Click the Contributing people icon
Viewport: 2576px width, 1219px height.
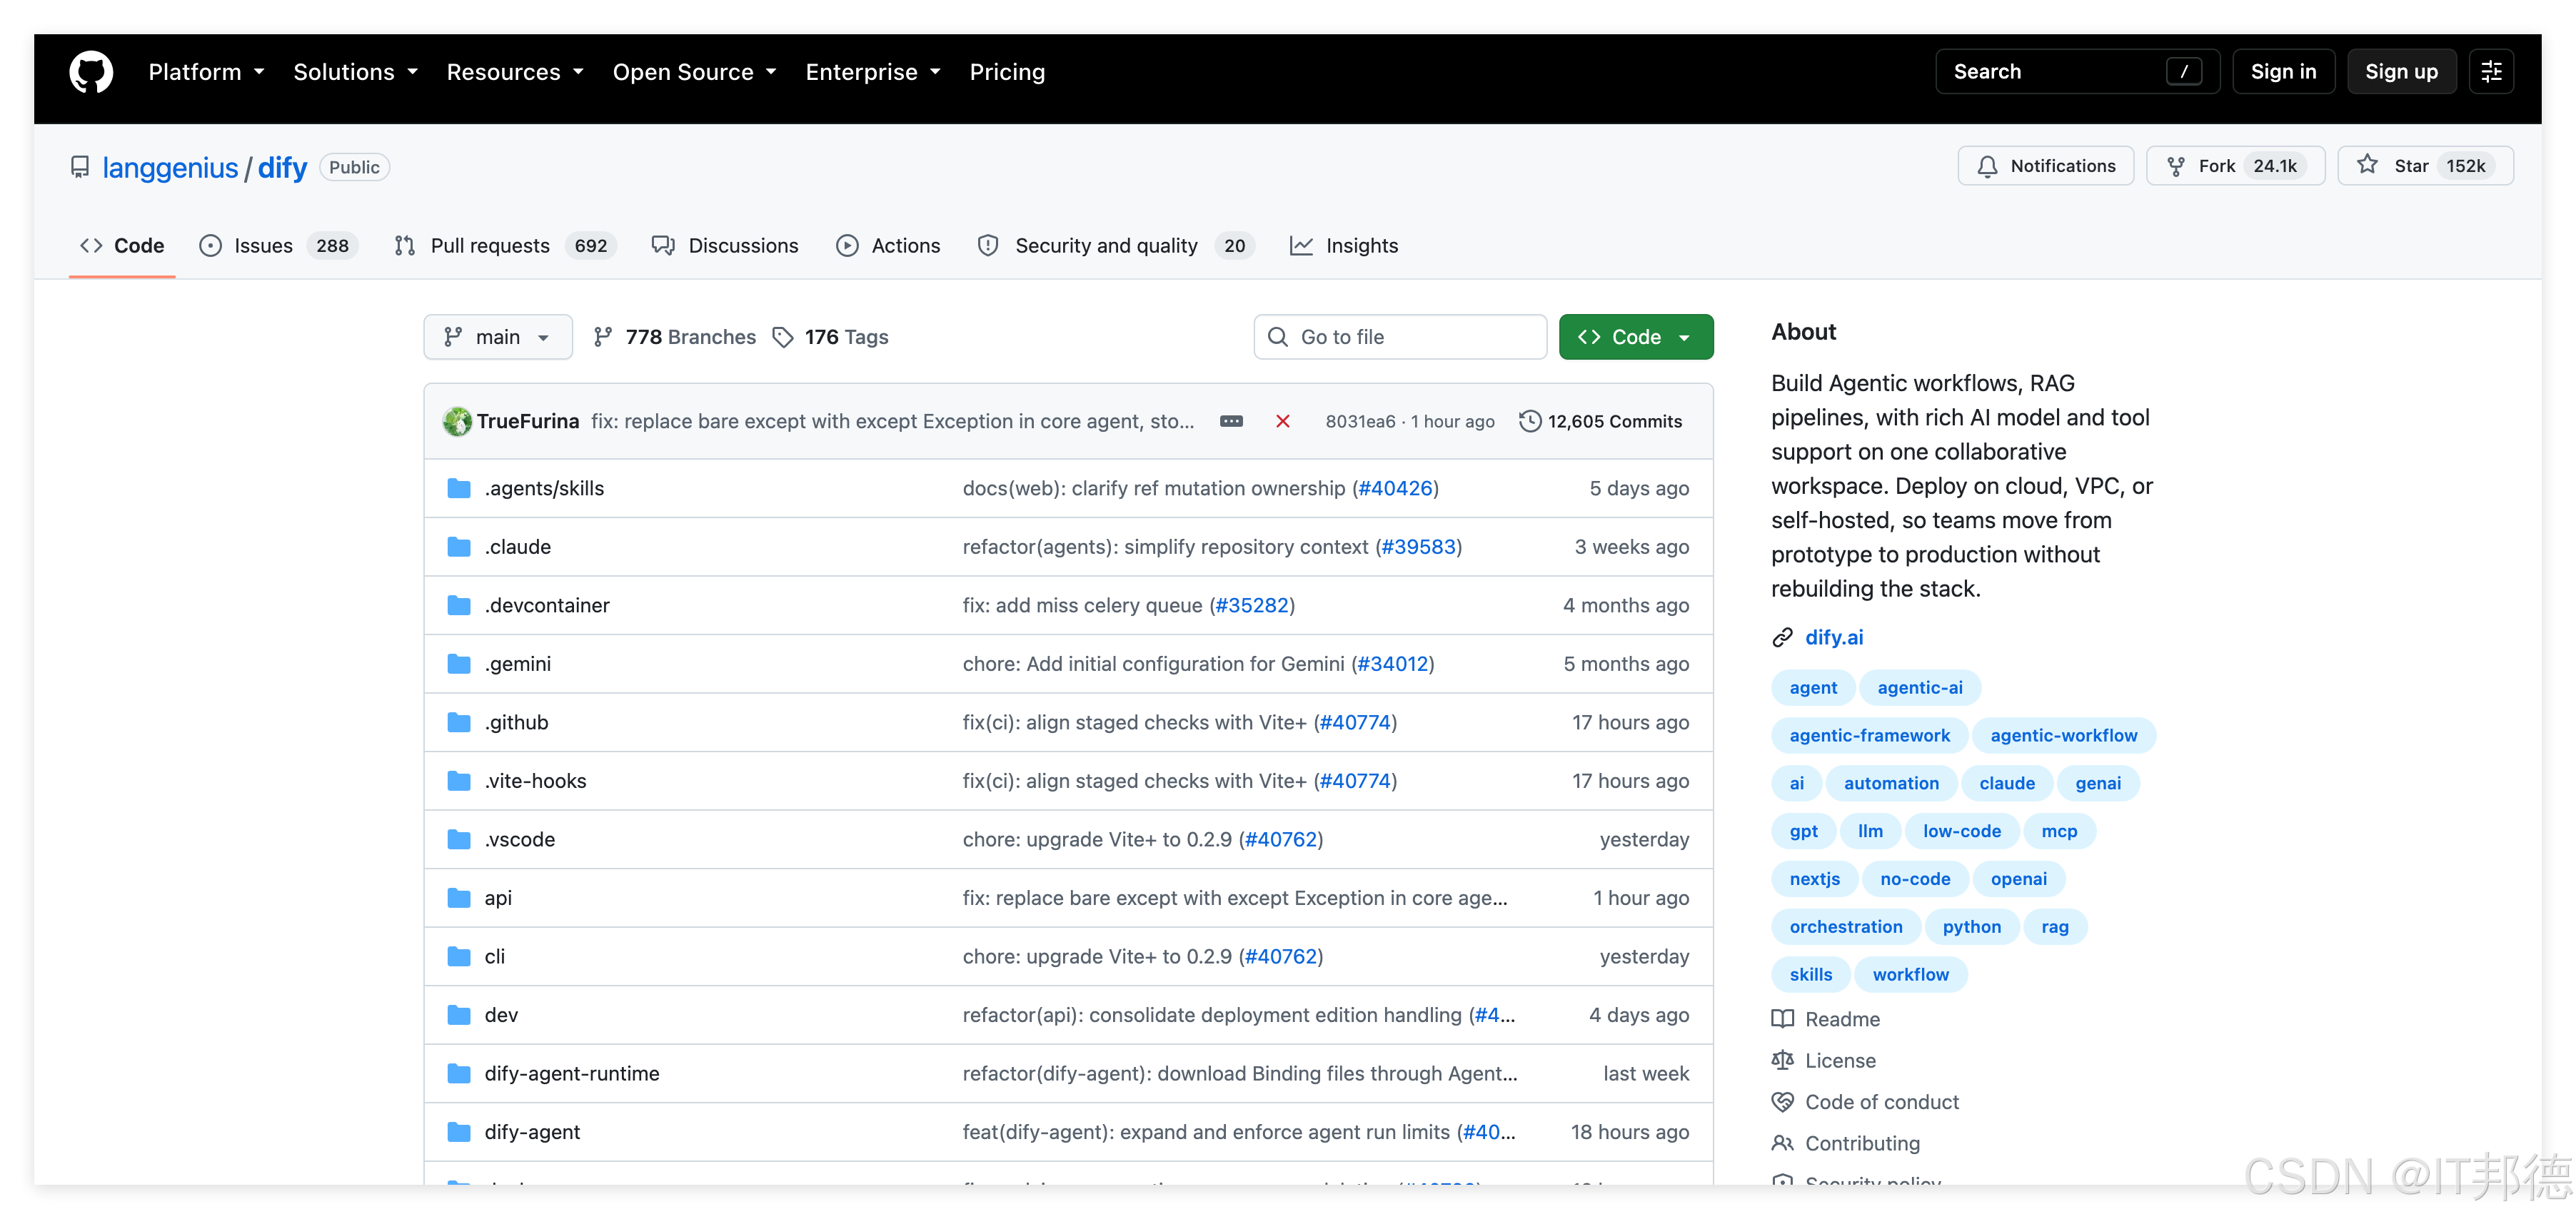click(x=1782, y=1143)
